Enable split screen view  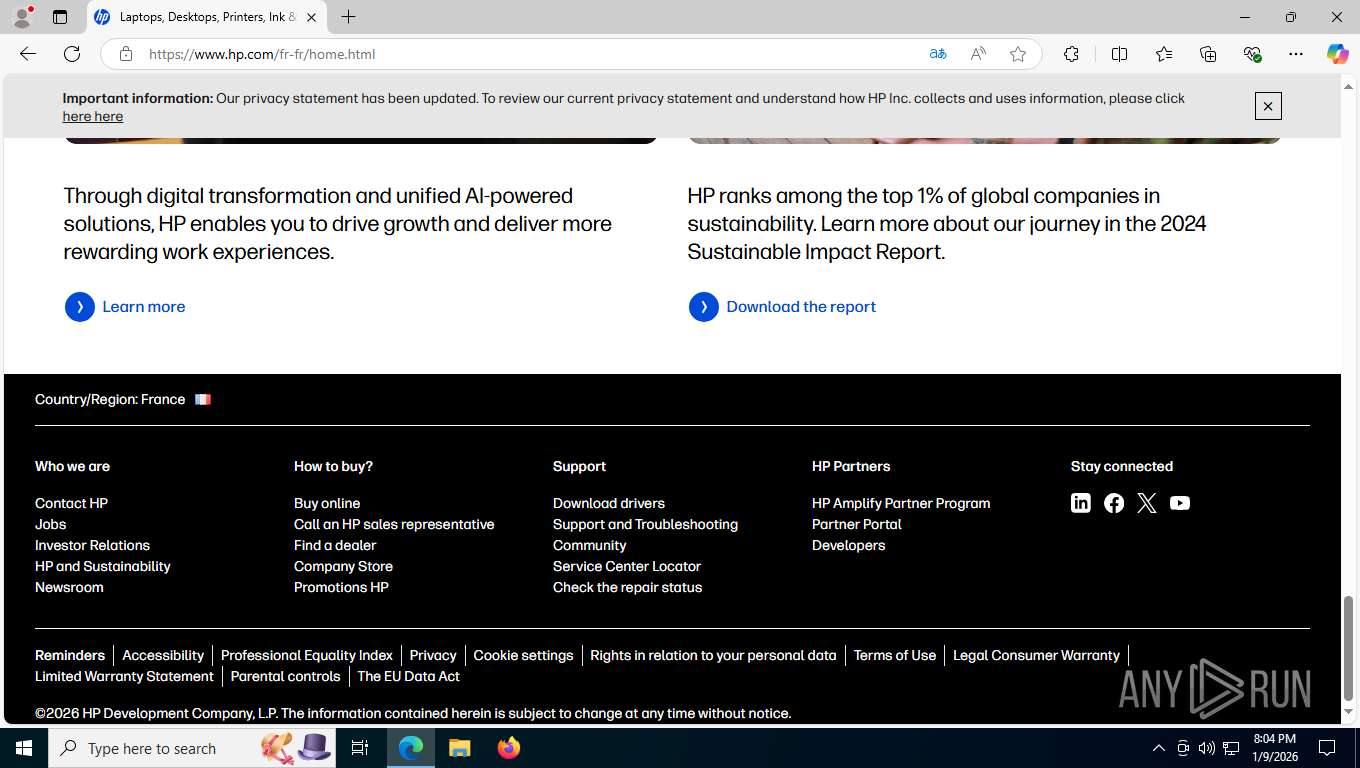[1120, 54]
